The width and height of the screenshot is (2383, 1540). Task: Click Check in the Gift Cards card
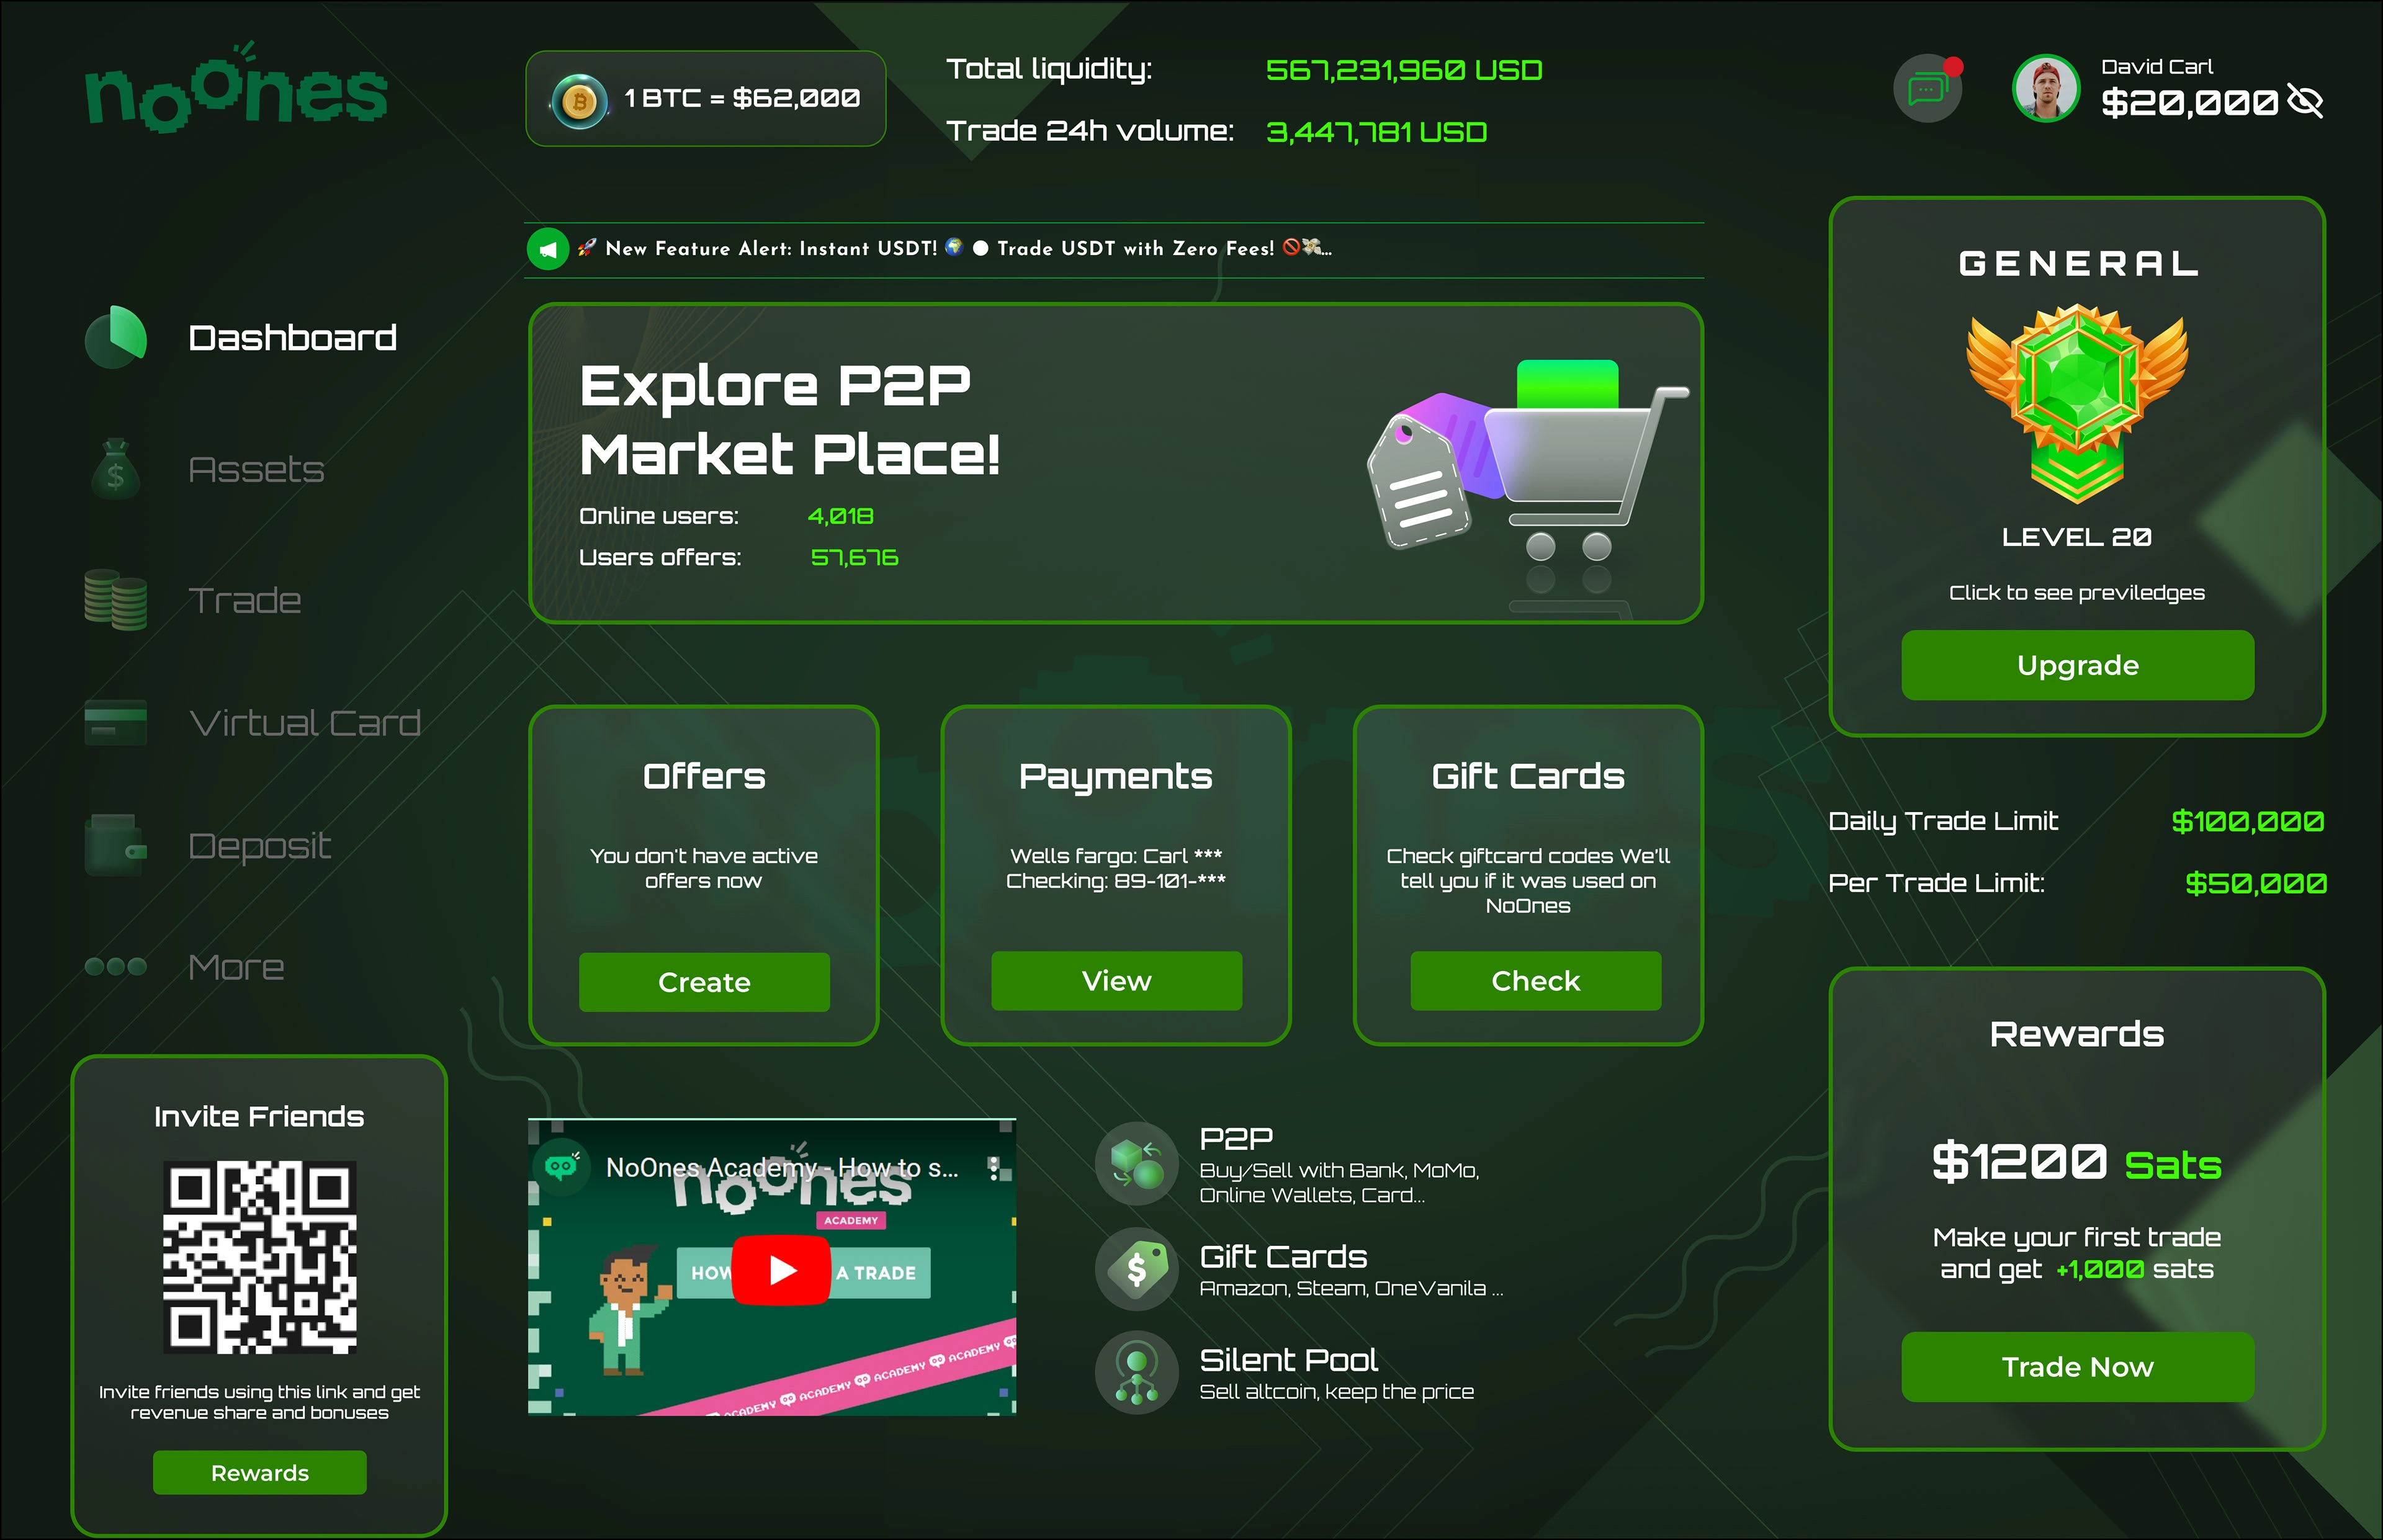(1536, 981)
